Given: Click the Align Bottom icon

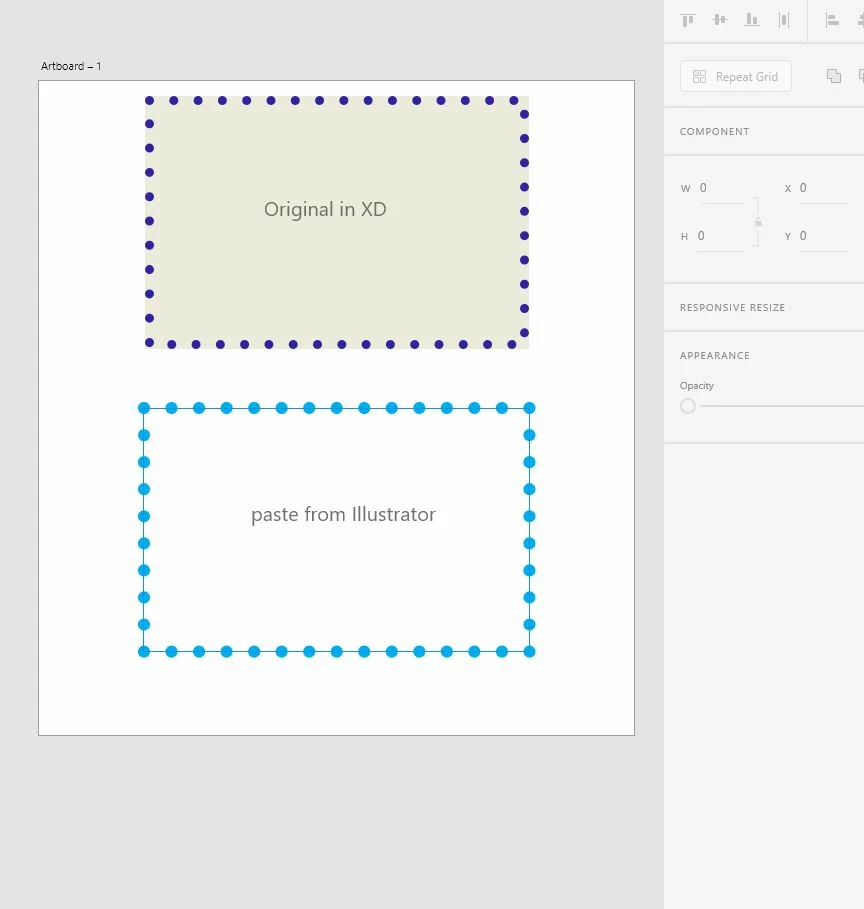Looking at the screenshot, I should [x=752, y=20].
